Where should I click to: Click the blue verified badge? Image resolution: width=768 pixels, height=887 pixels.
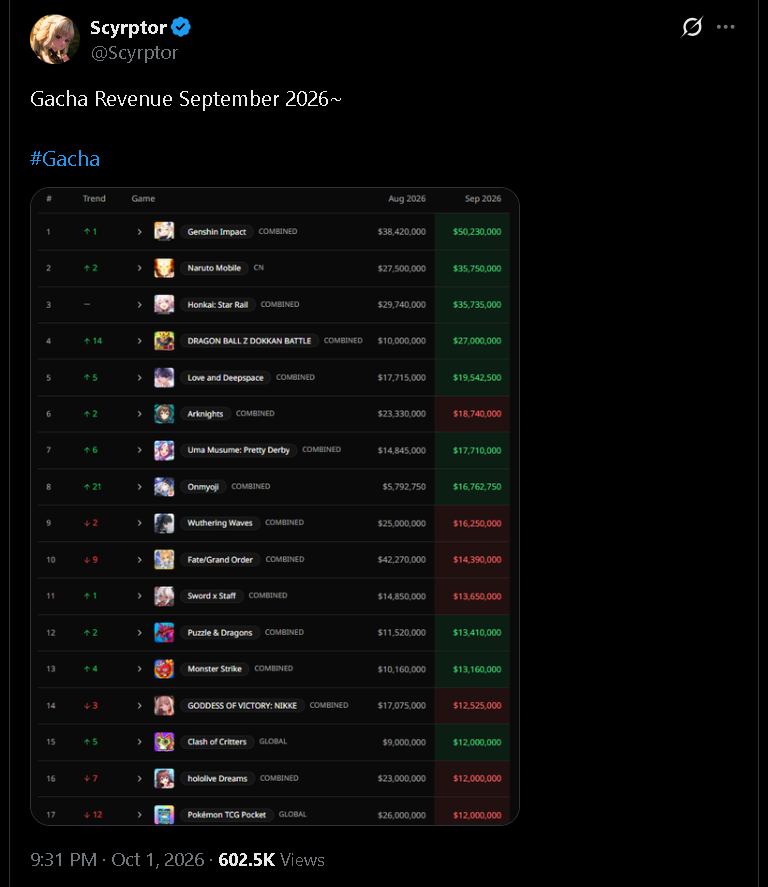point(181,27)
